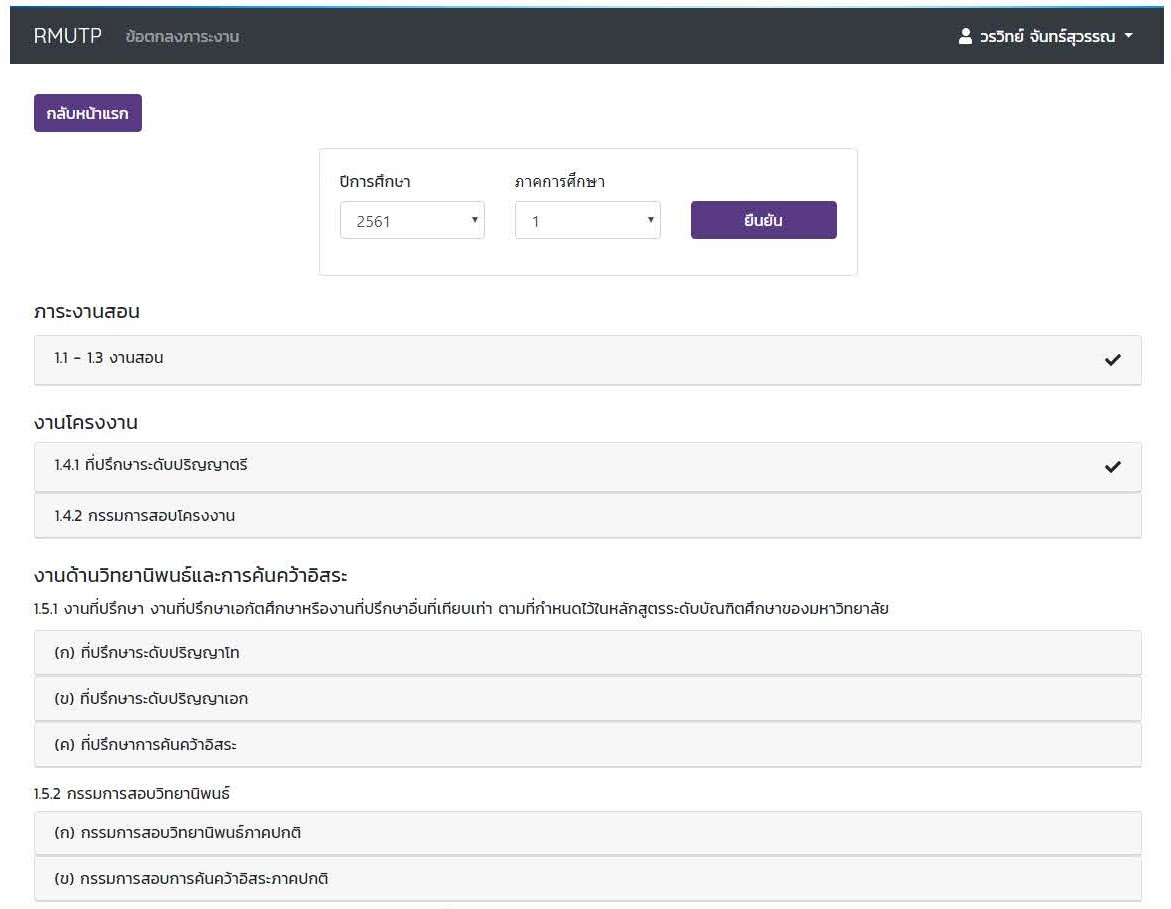Click the user profile icon in navbar

point(965,37)
